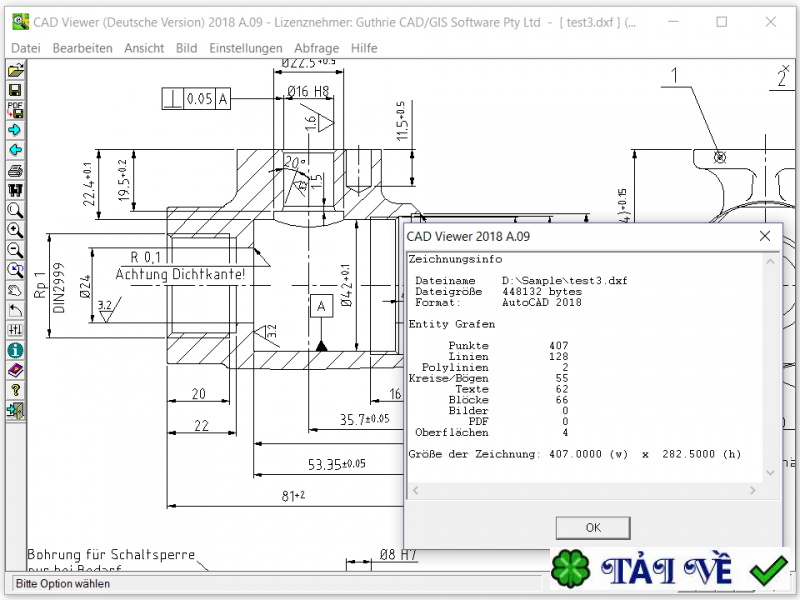Open the Einstellungen menu
The width and height of the screenshot is (800, 600).
[x=245, y=47]
